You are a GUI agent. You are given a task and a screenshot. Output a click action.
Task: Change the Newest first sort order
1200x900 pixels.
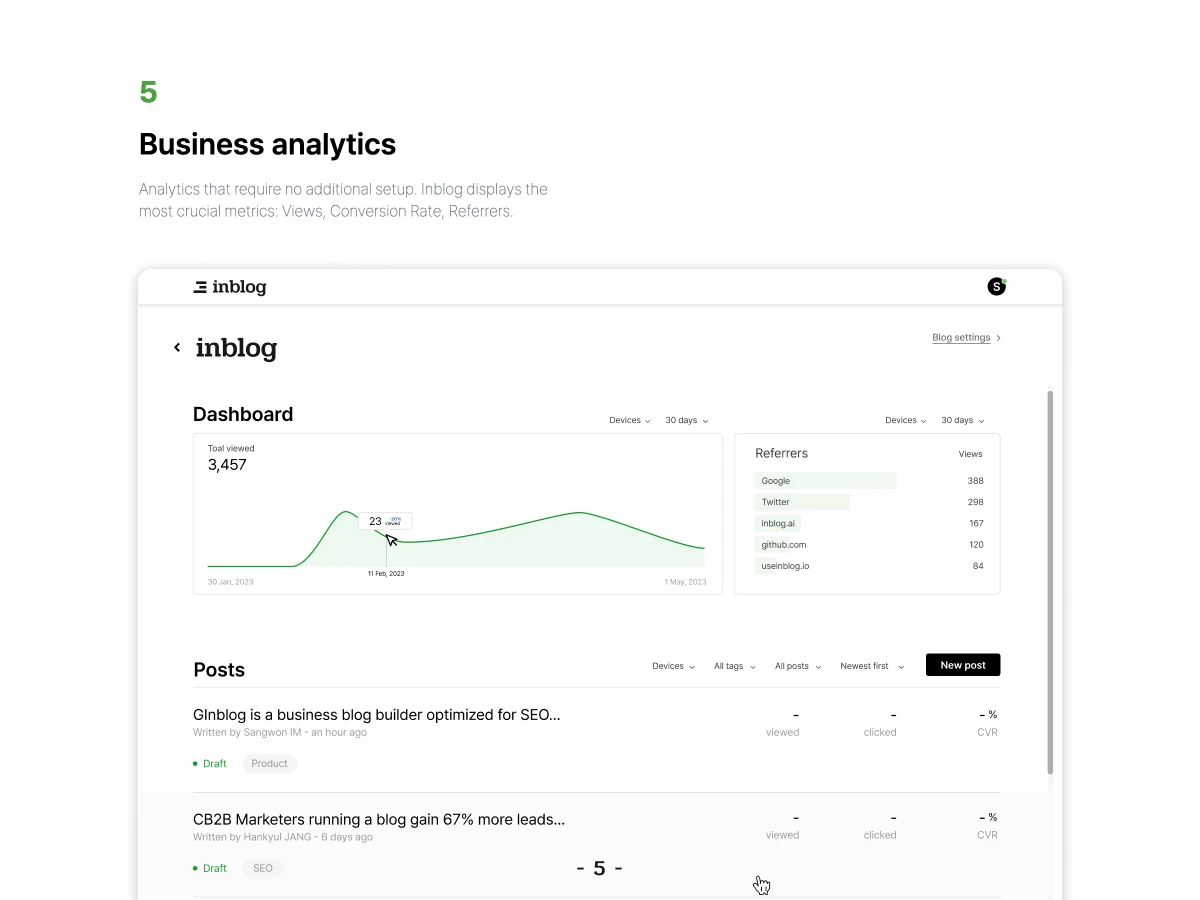coord(872,666)
